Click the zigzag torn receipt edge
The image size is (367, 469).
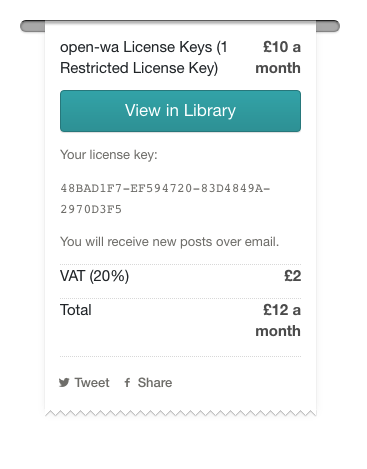tap(180, 413)
